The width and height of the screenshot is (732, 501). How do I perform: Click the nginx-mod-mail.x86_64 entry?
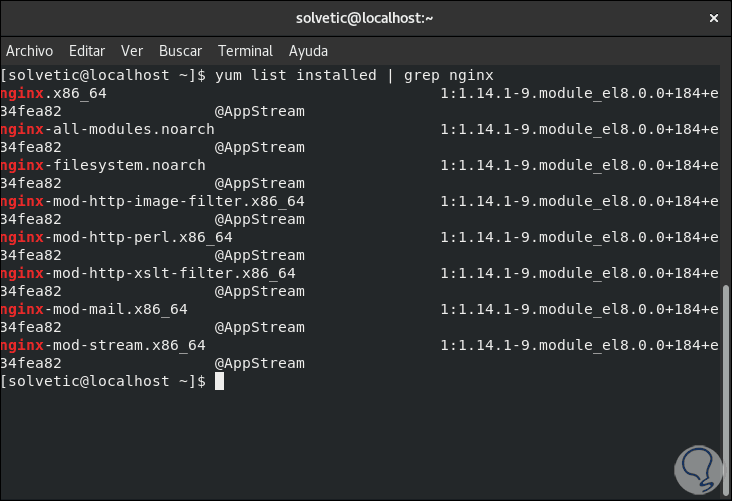[x=95, y=309]
